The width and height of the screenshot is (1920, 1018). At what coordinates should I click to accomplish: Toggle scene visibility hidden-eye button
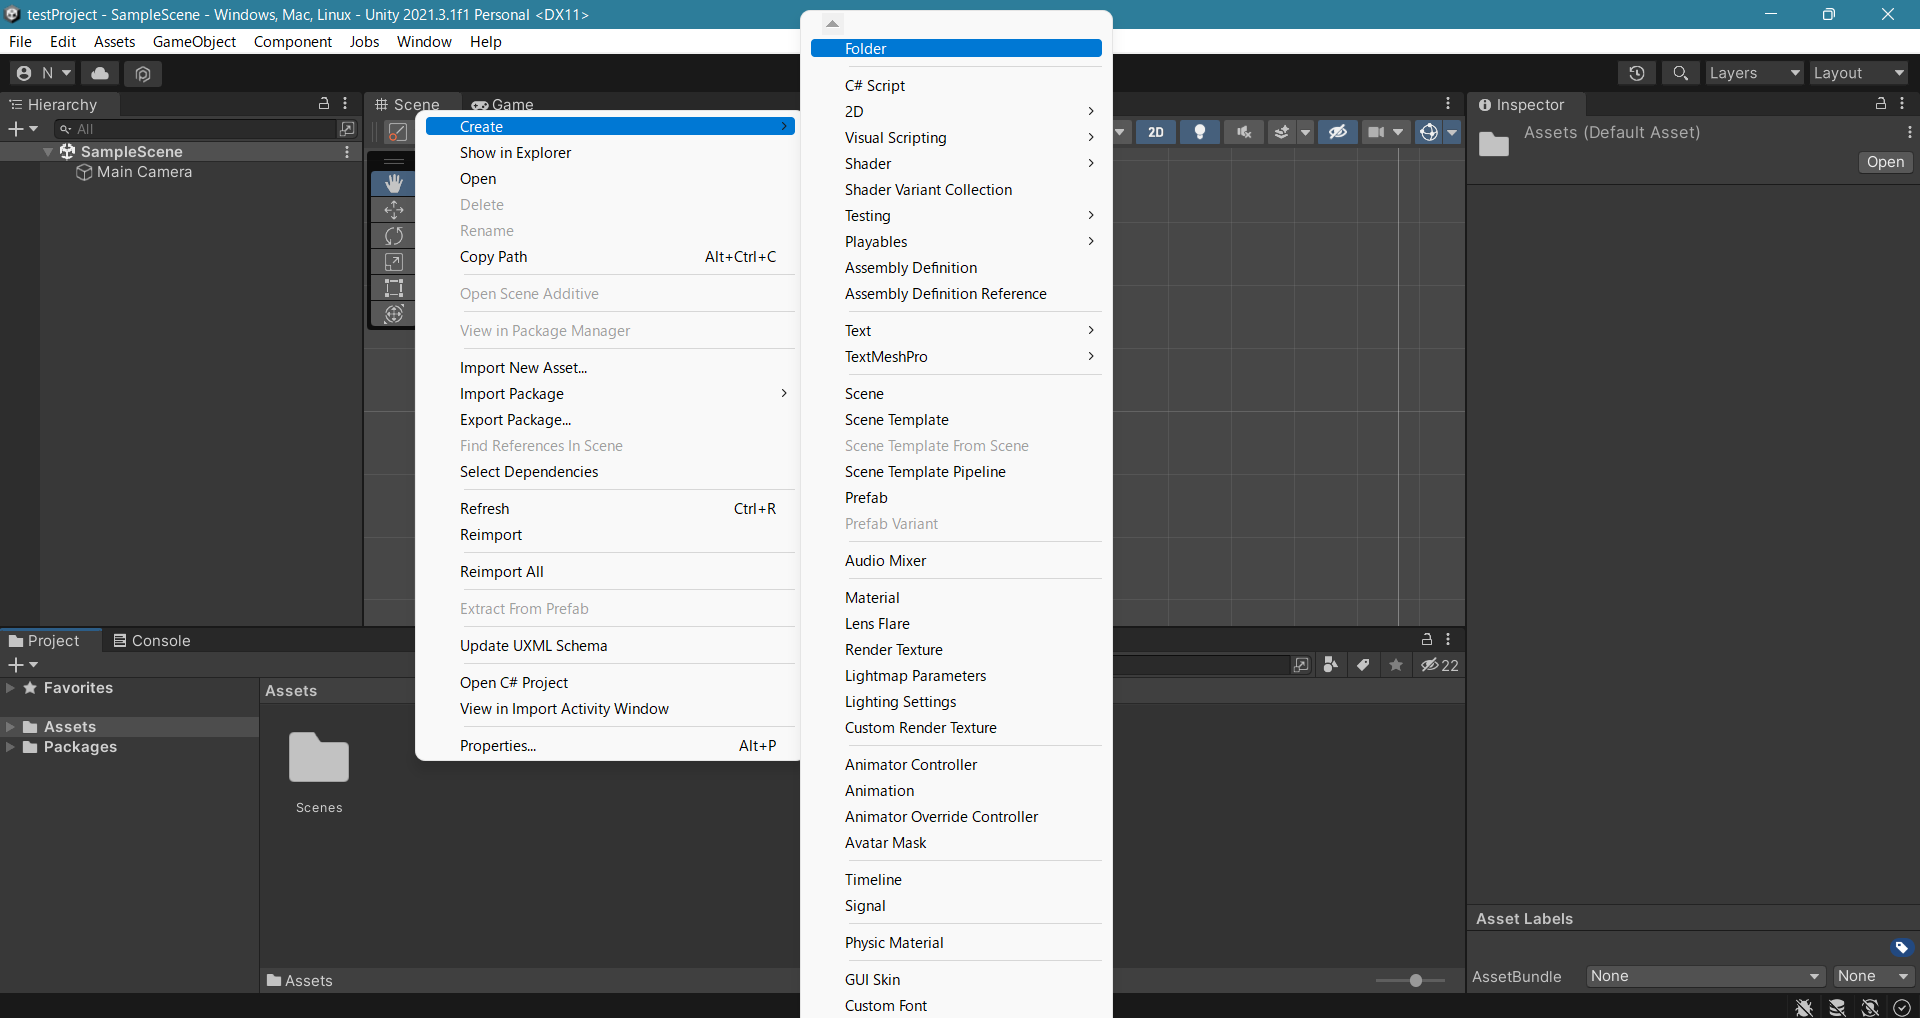click(x=1338, y=132)
